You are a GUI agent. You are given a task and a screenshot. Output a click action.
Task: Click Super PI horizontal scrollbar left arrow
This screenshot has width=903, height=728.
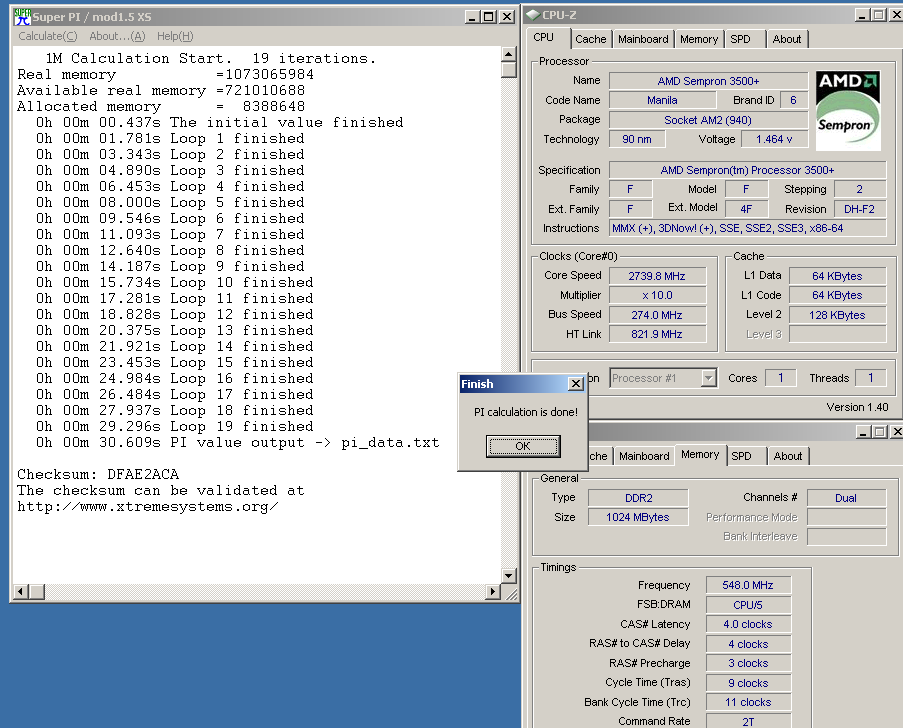pyautogui.click(x=20, y=591)
